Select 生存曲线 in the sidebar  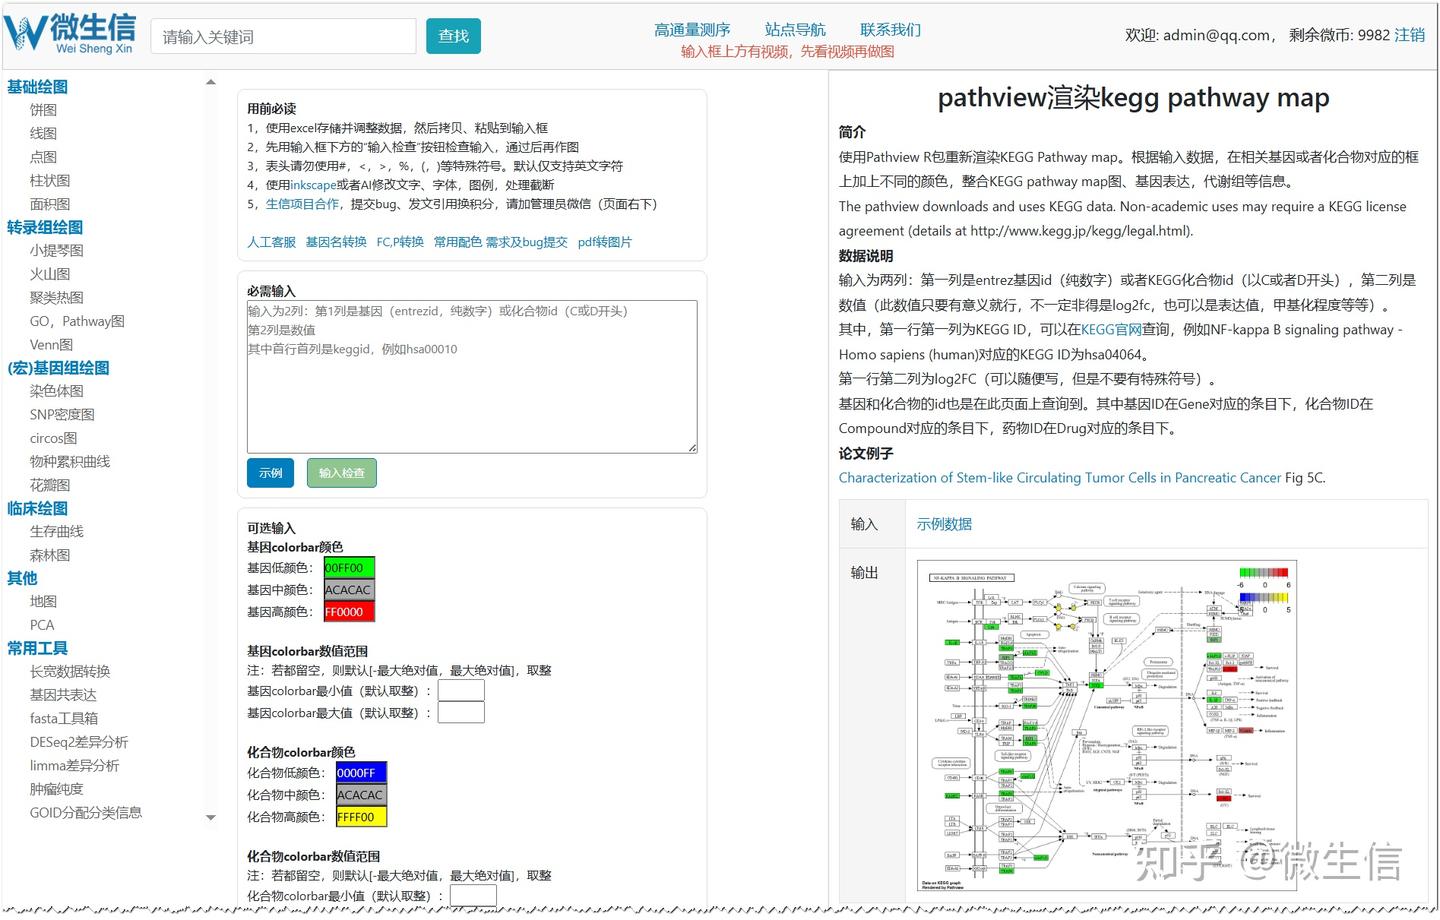click(x=57, y=532)
